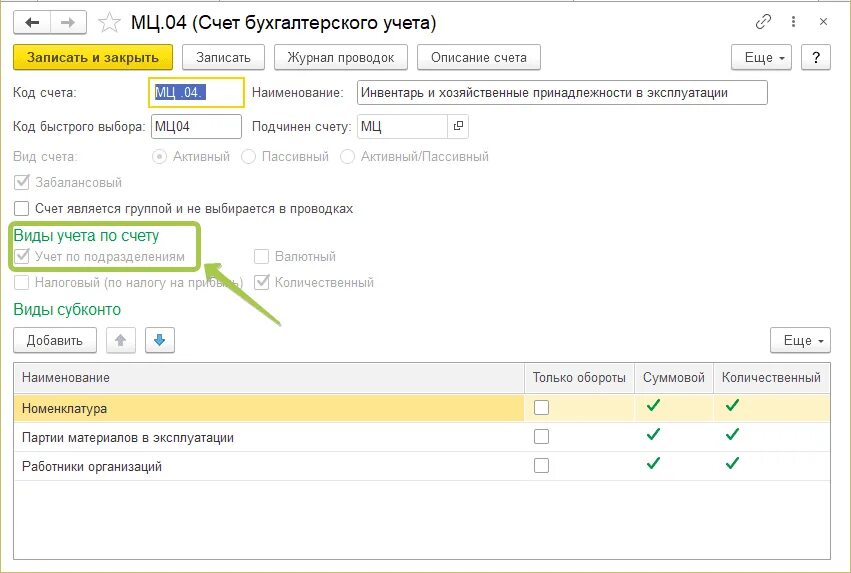The width and height of the screenshot is (851, 573).
Task: Check 'Счет является группой' checkbox
Action: pos(22,208)
